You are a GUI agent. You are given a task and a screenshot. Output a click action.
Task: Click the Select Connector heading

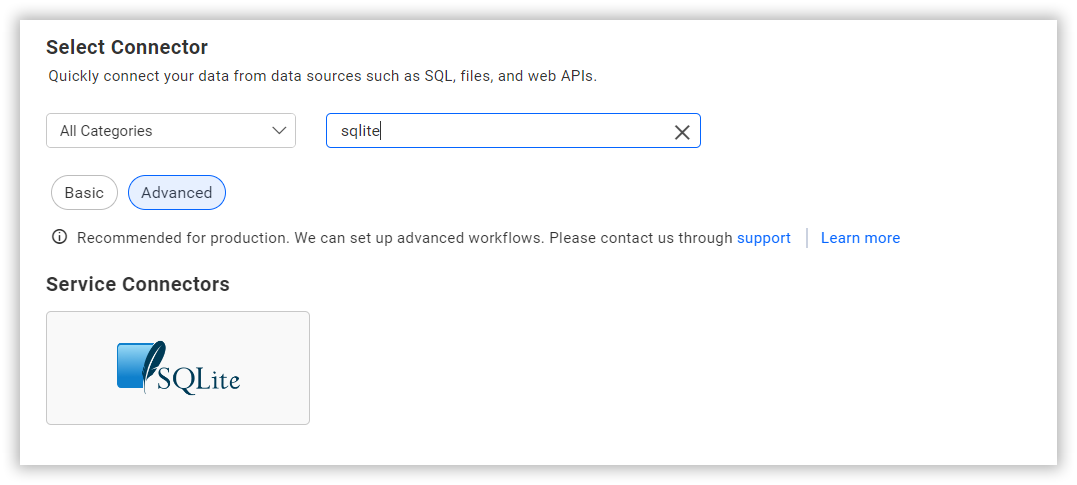coord(127,47)
